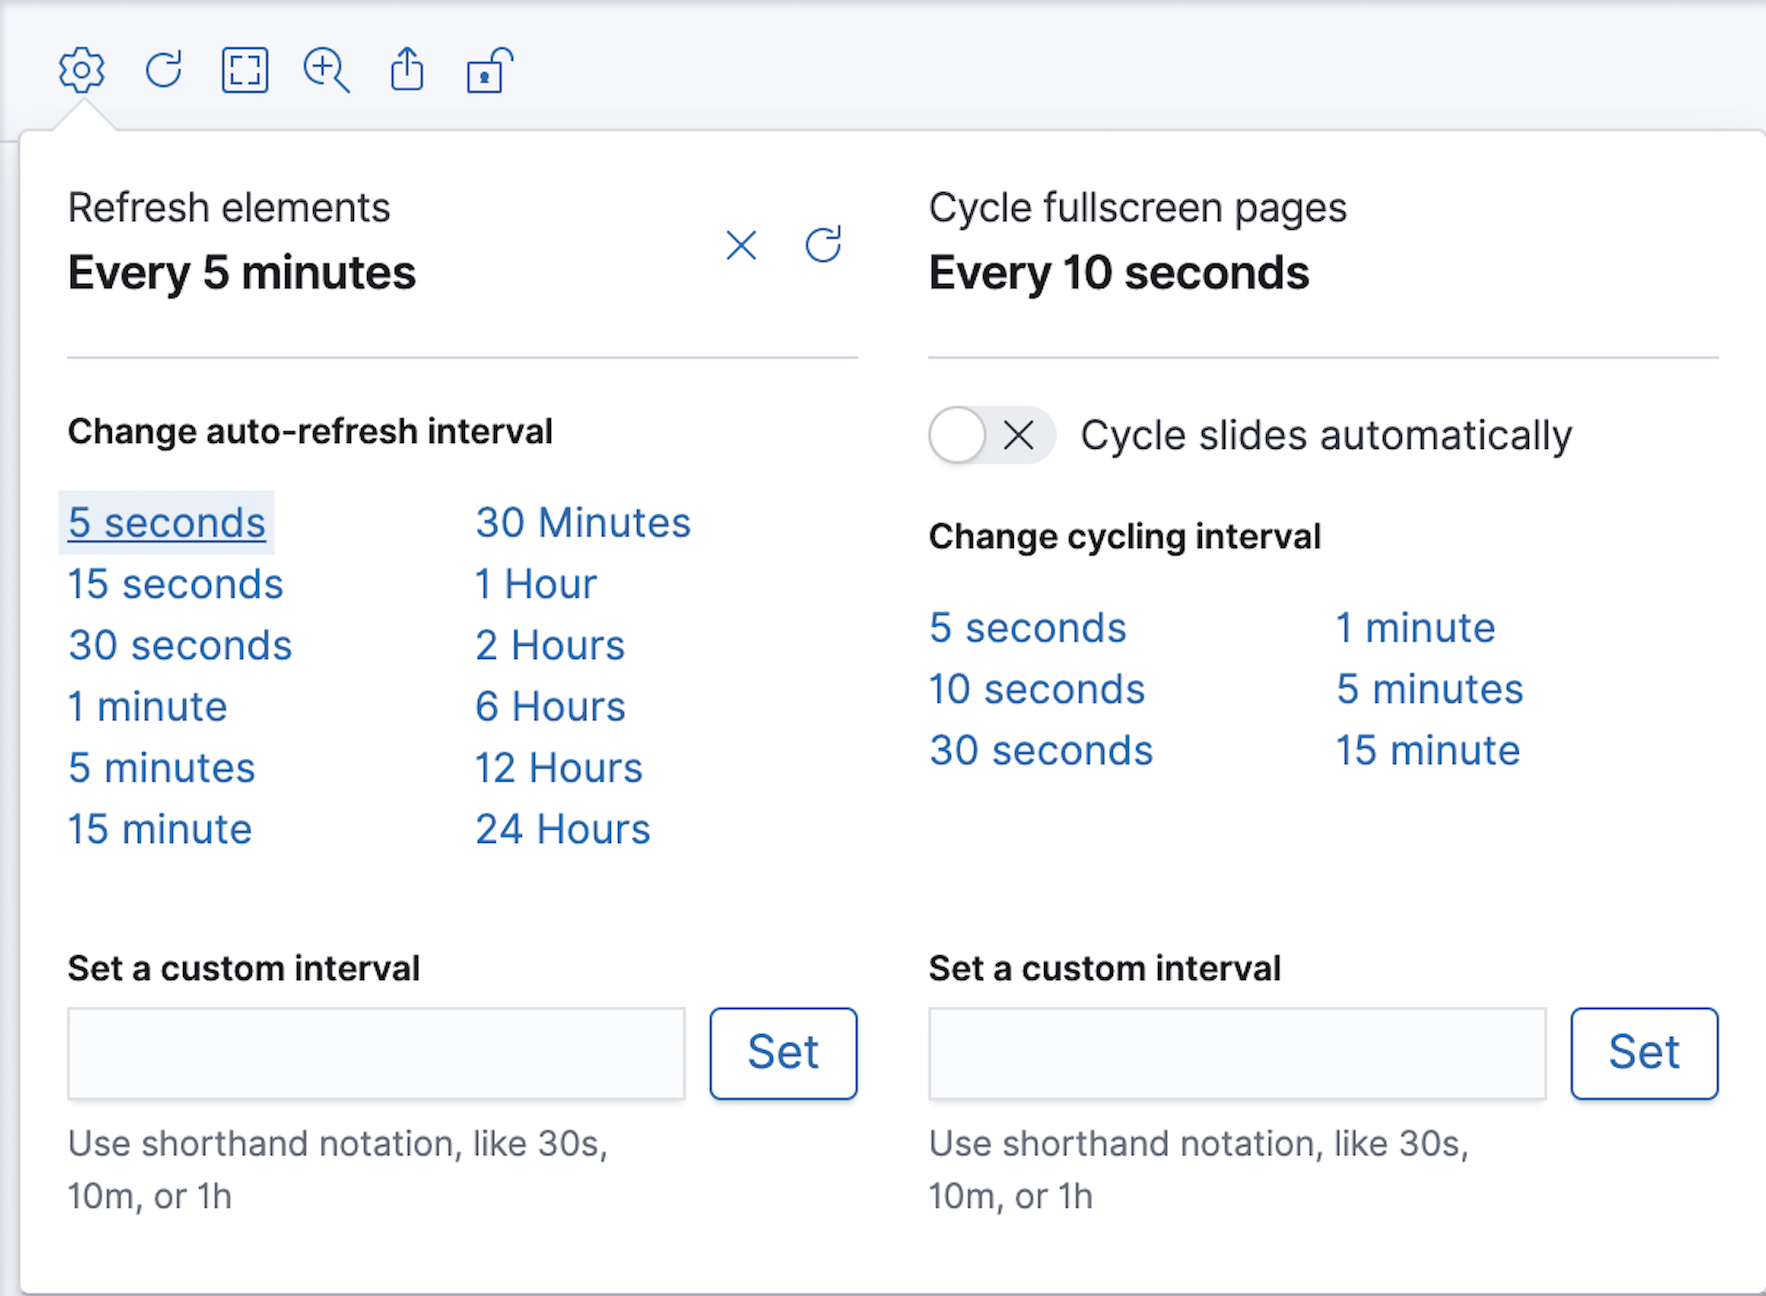Click the unlocked padlock icon

487,70
